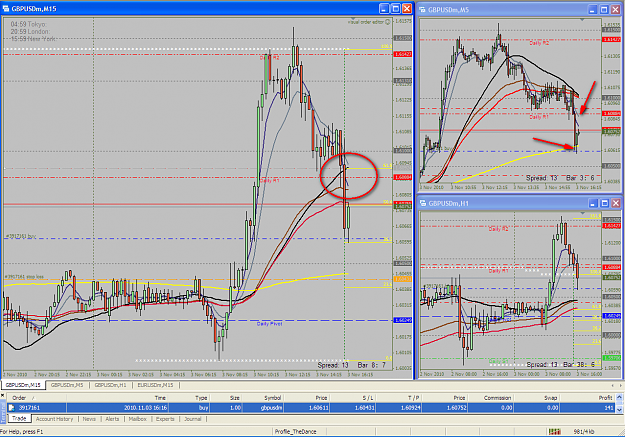
Task: Open the Mailbox tab in Terminal
Action: point(138,419)
